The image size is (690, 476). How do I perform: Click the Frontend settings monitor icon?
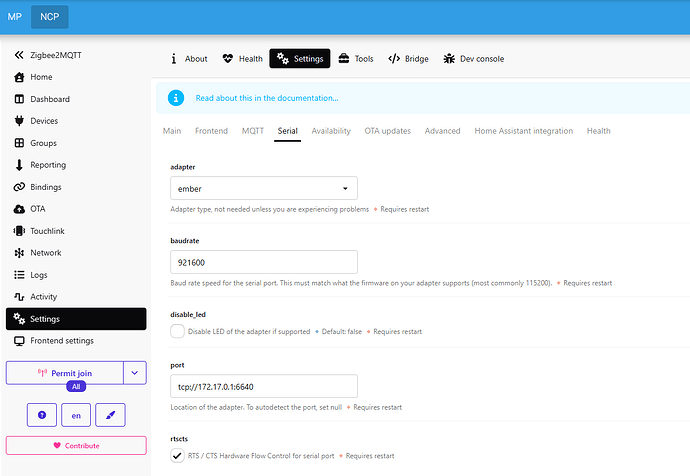tap(19, 341)
